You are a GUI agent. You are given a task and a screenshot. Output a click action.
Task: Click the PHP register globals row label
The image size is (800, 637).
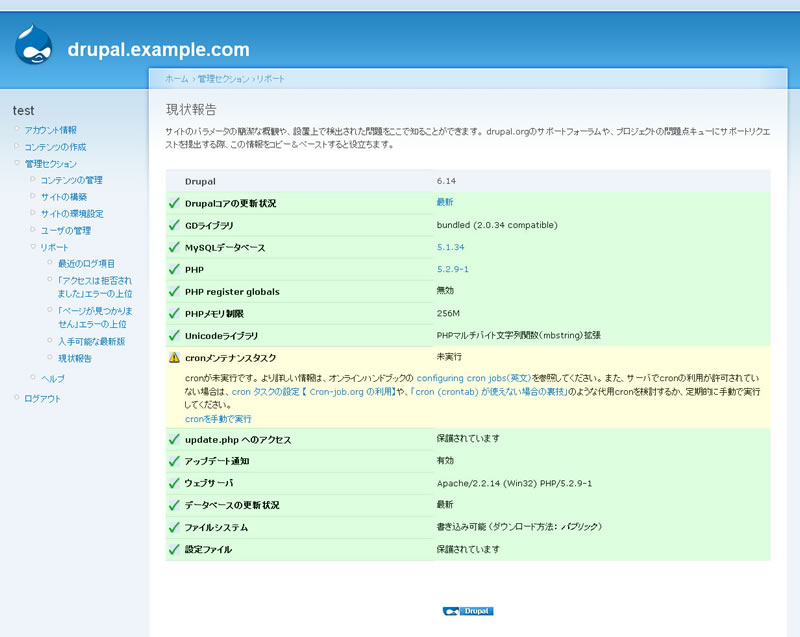(232, 292)
